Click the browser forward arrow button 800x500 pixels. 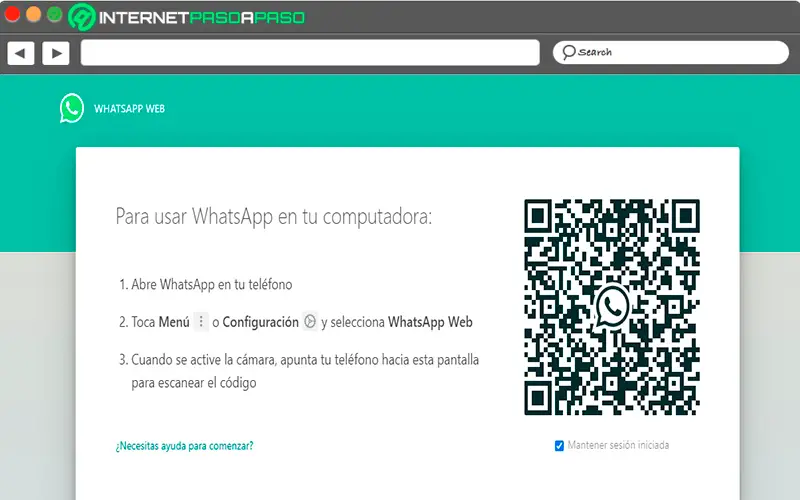(x=56, y=53)
